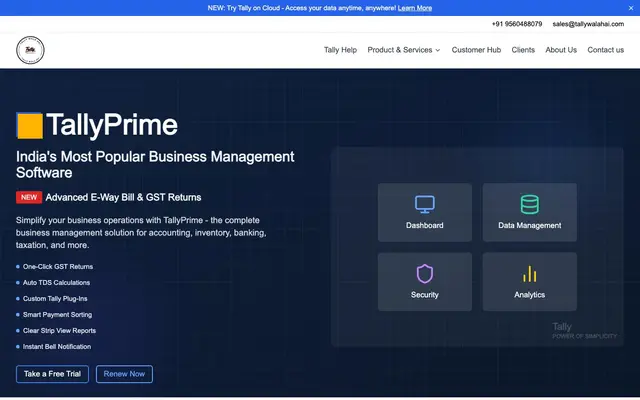The width and height of the screenshot is (640, 400).
Task: Click the Analytics bar chart icon
Action: tap(529, 273)
